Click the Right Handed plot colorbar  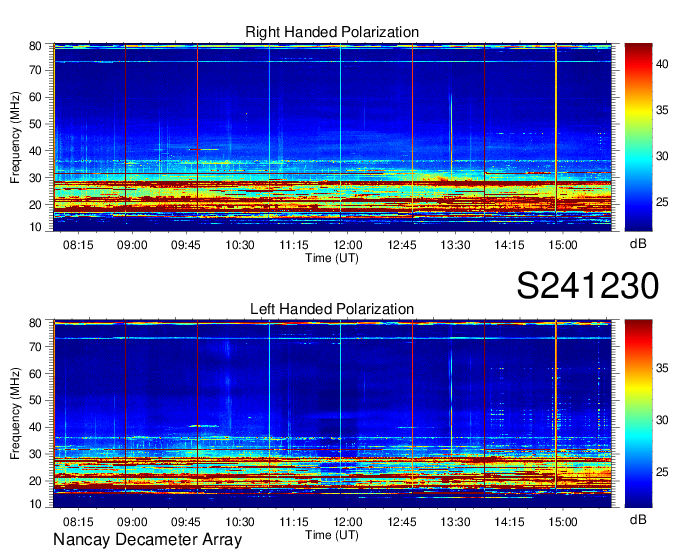(x=638, y=137)
